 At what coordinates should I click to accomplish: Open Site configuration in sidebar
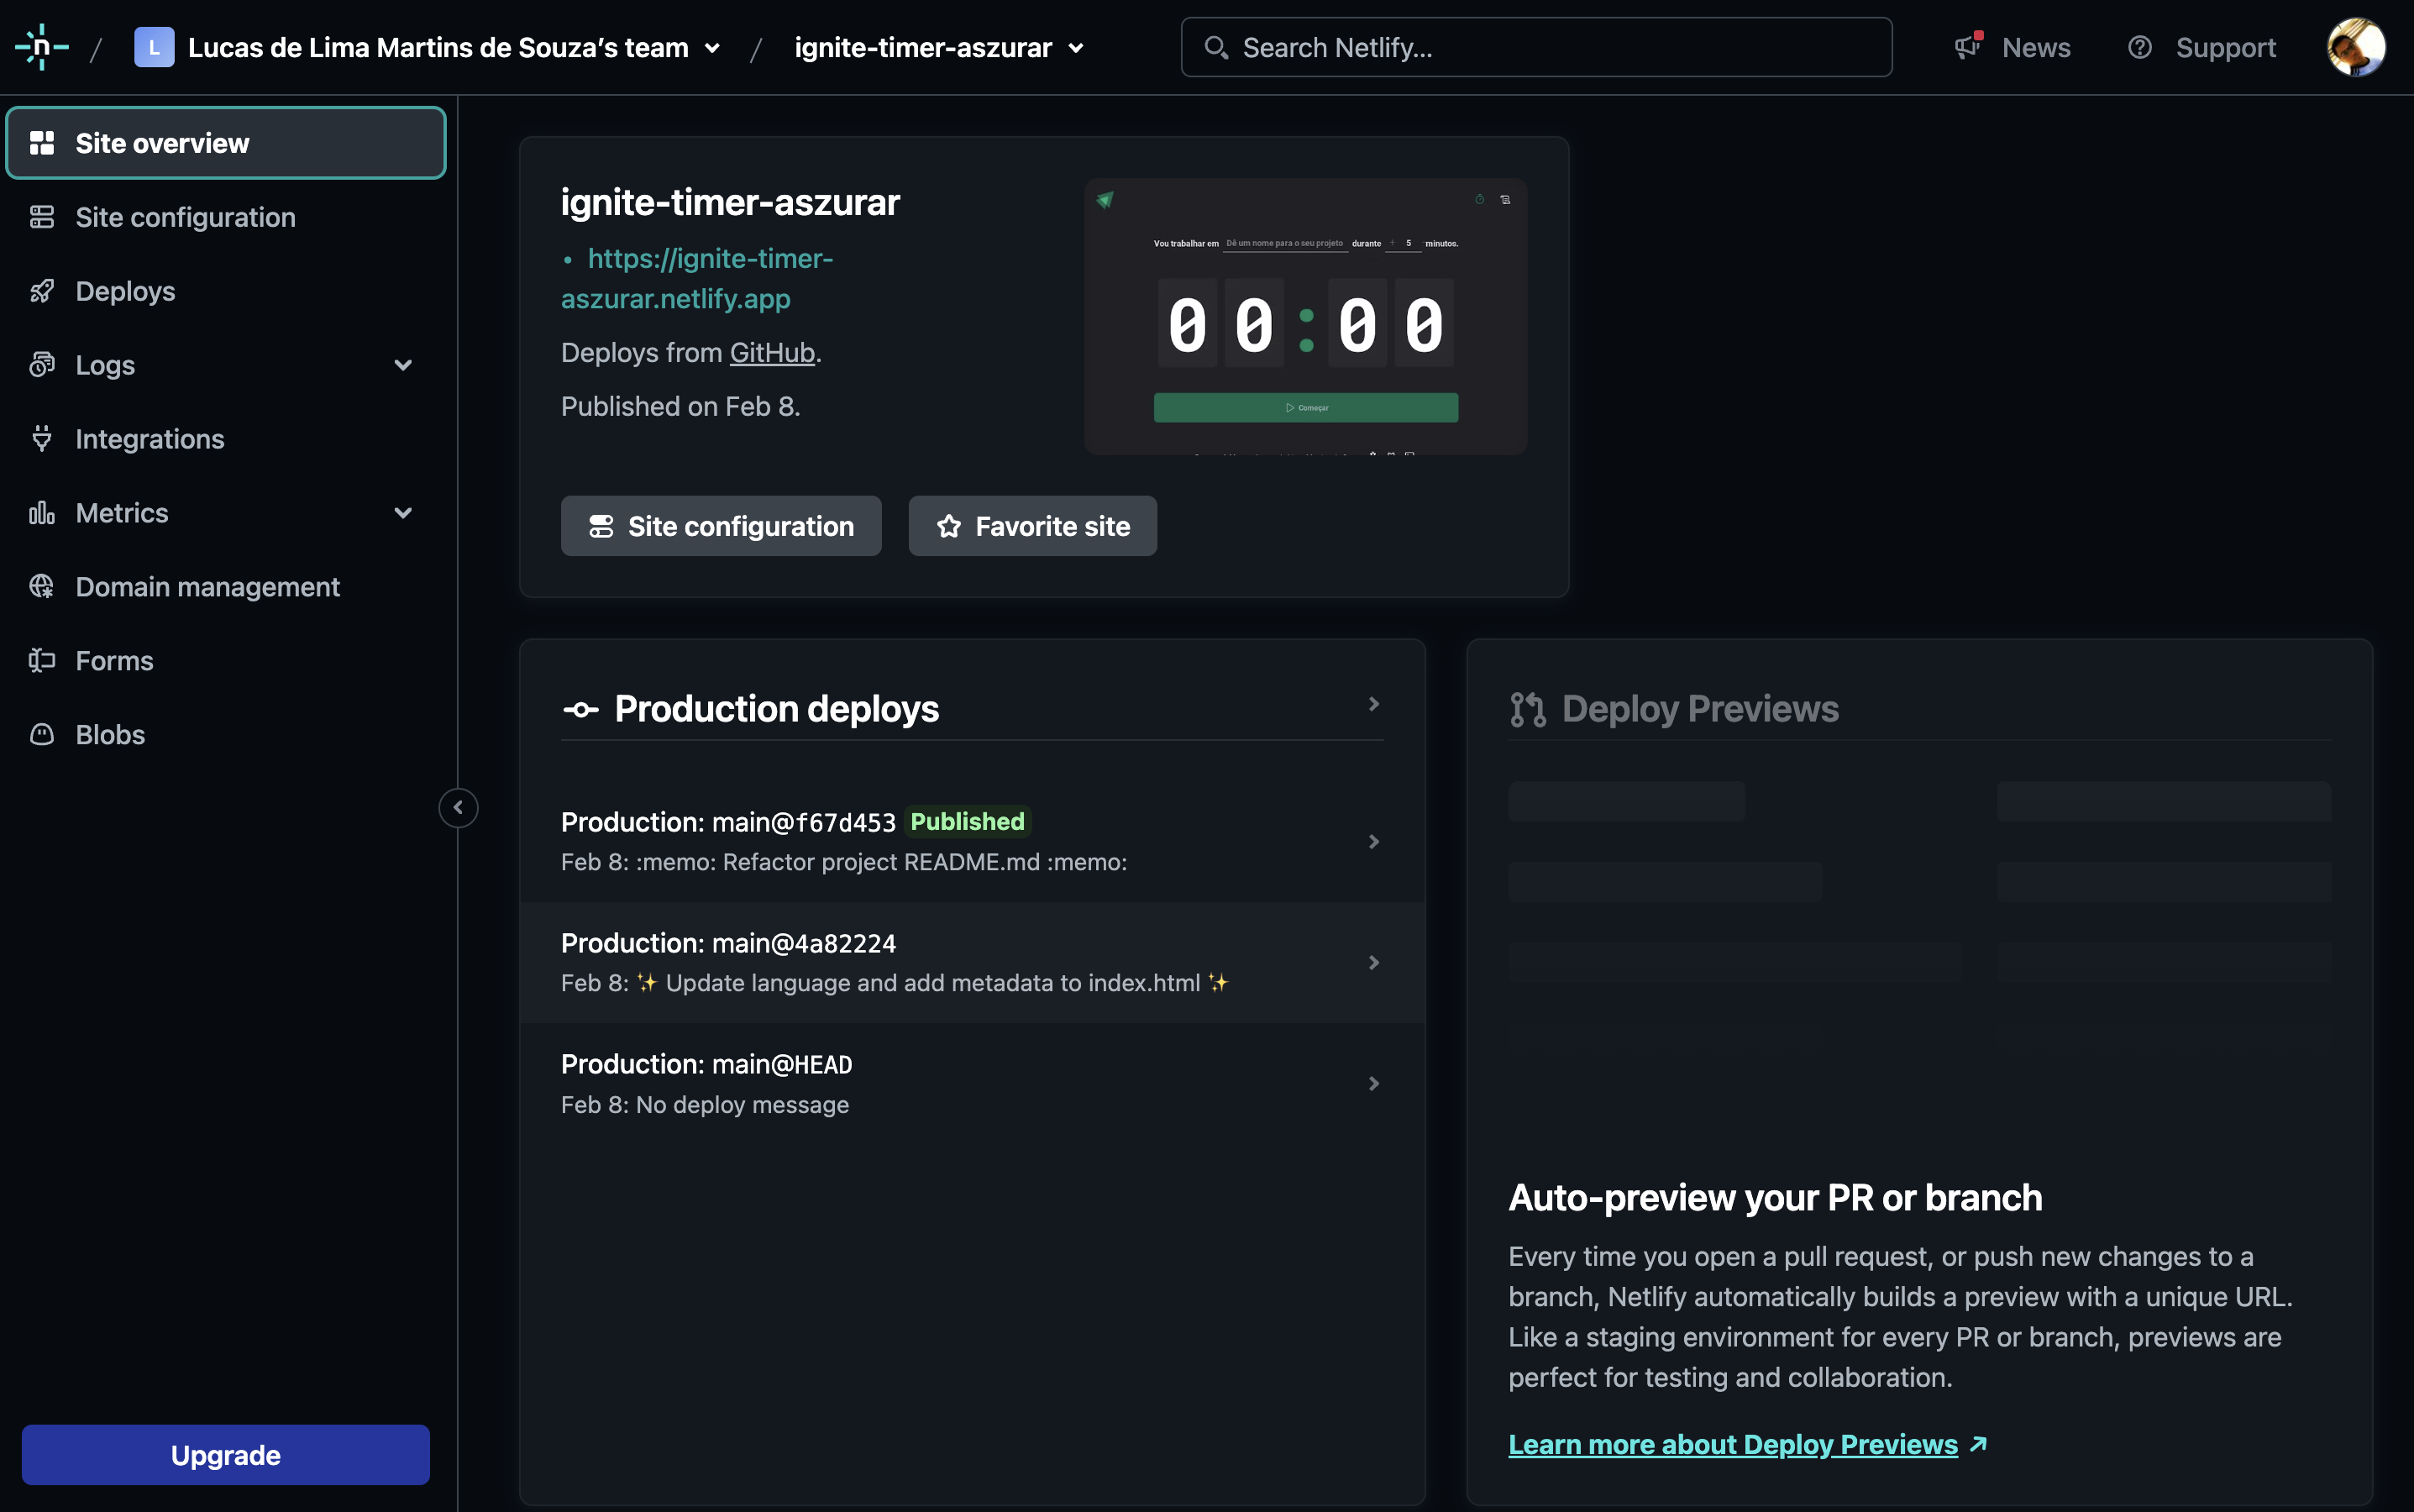[x=226, y=217]
